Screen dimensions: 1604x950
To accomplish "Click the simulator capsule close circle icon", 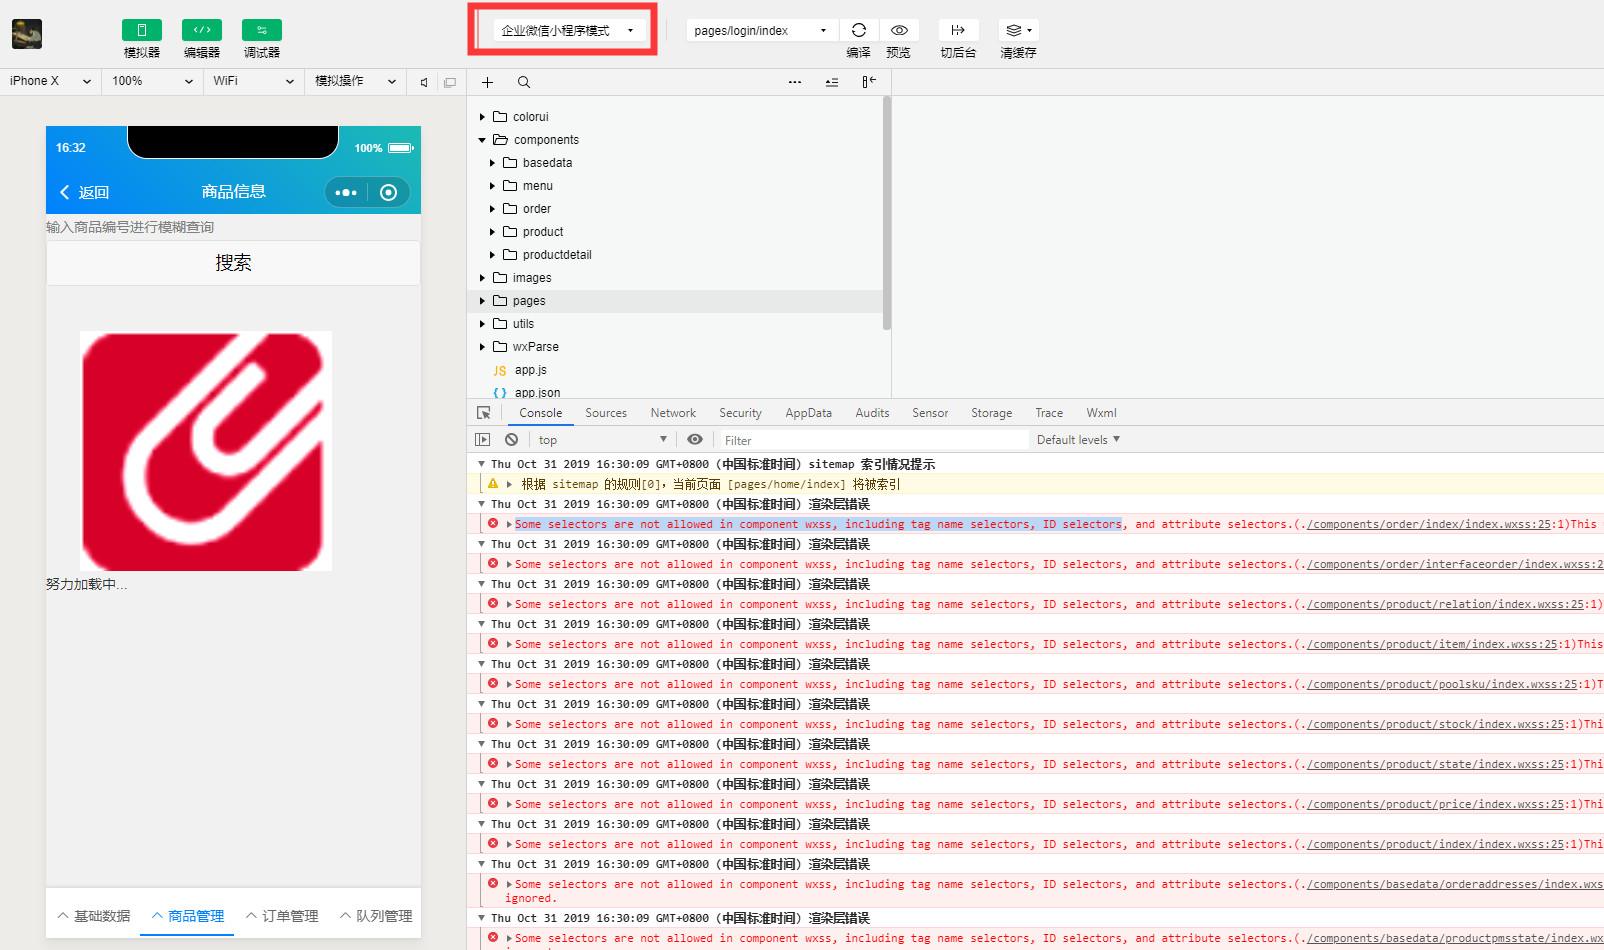I will point(389,193).
